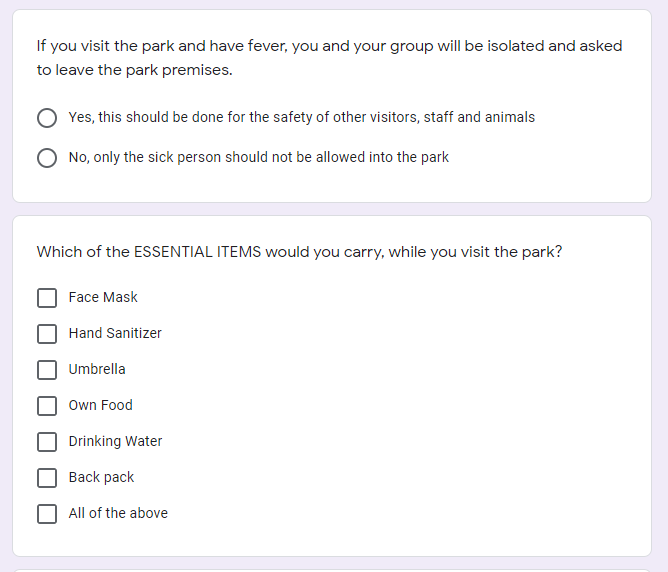Select the 'Yes, this should be done' radio button
The image size is (668, 572).
click(x=47, y=118)
